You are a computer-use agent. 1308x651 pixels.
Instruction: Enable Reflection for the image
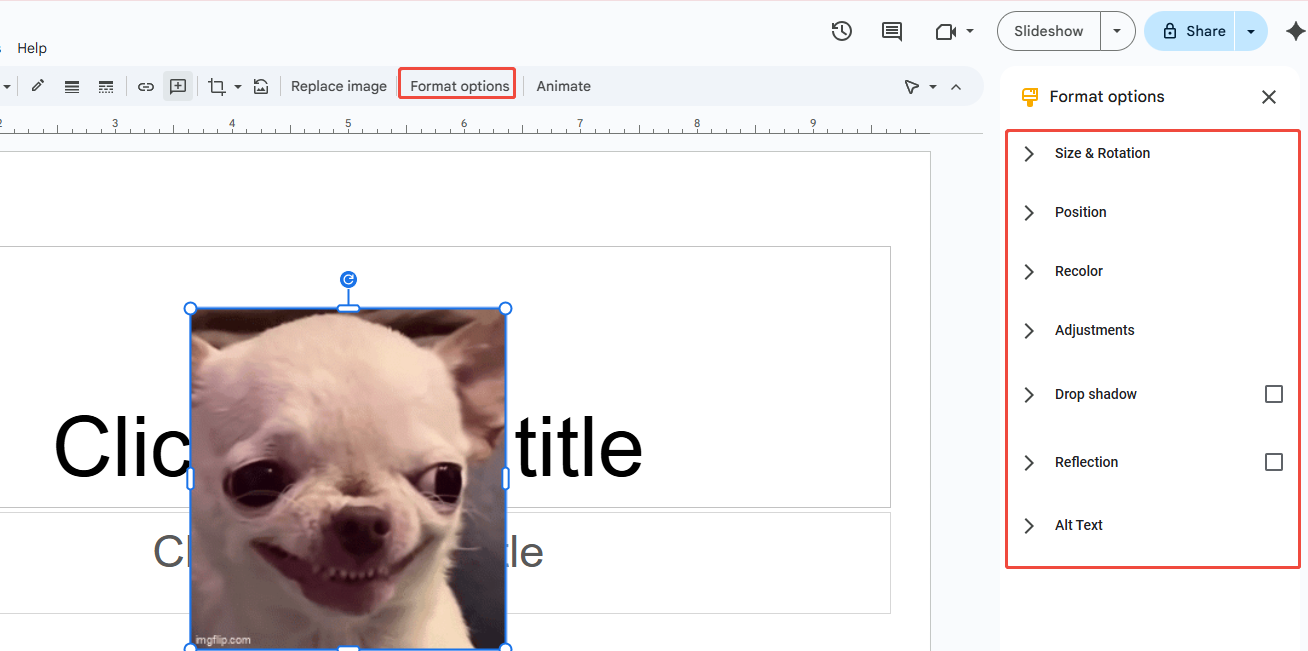coord(1273,461)
